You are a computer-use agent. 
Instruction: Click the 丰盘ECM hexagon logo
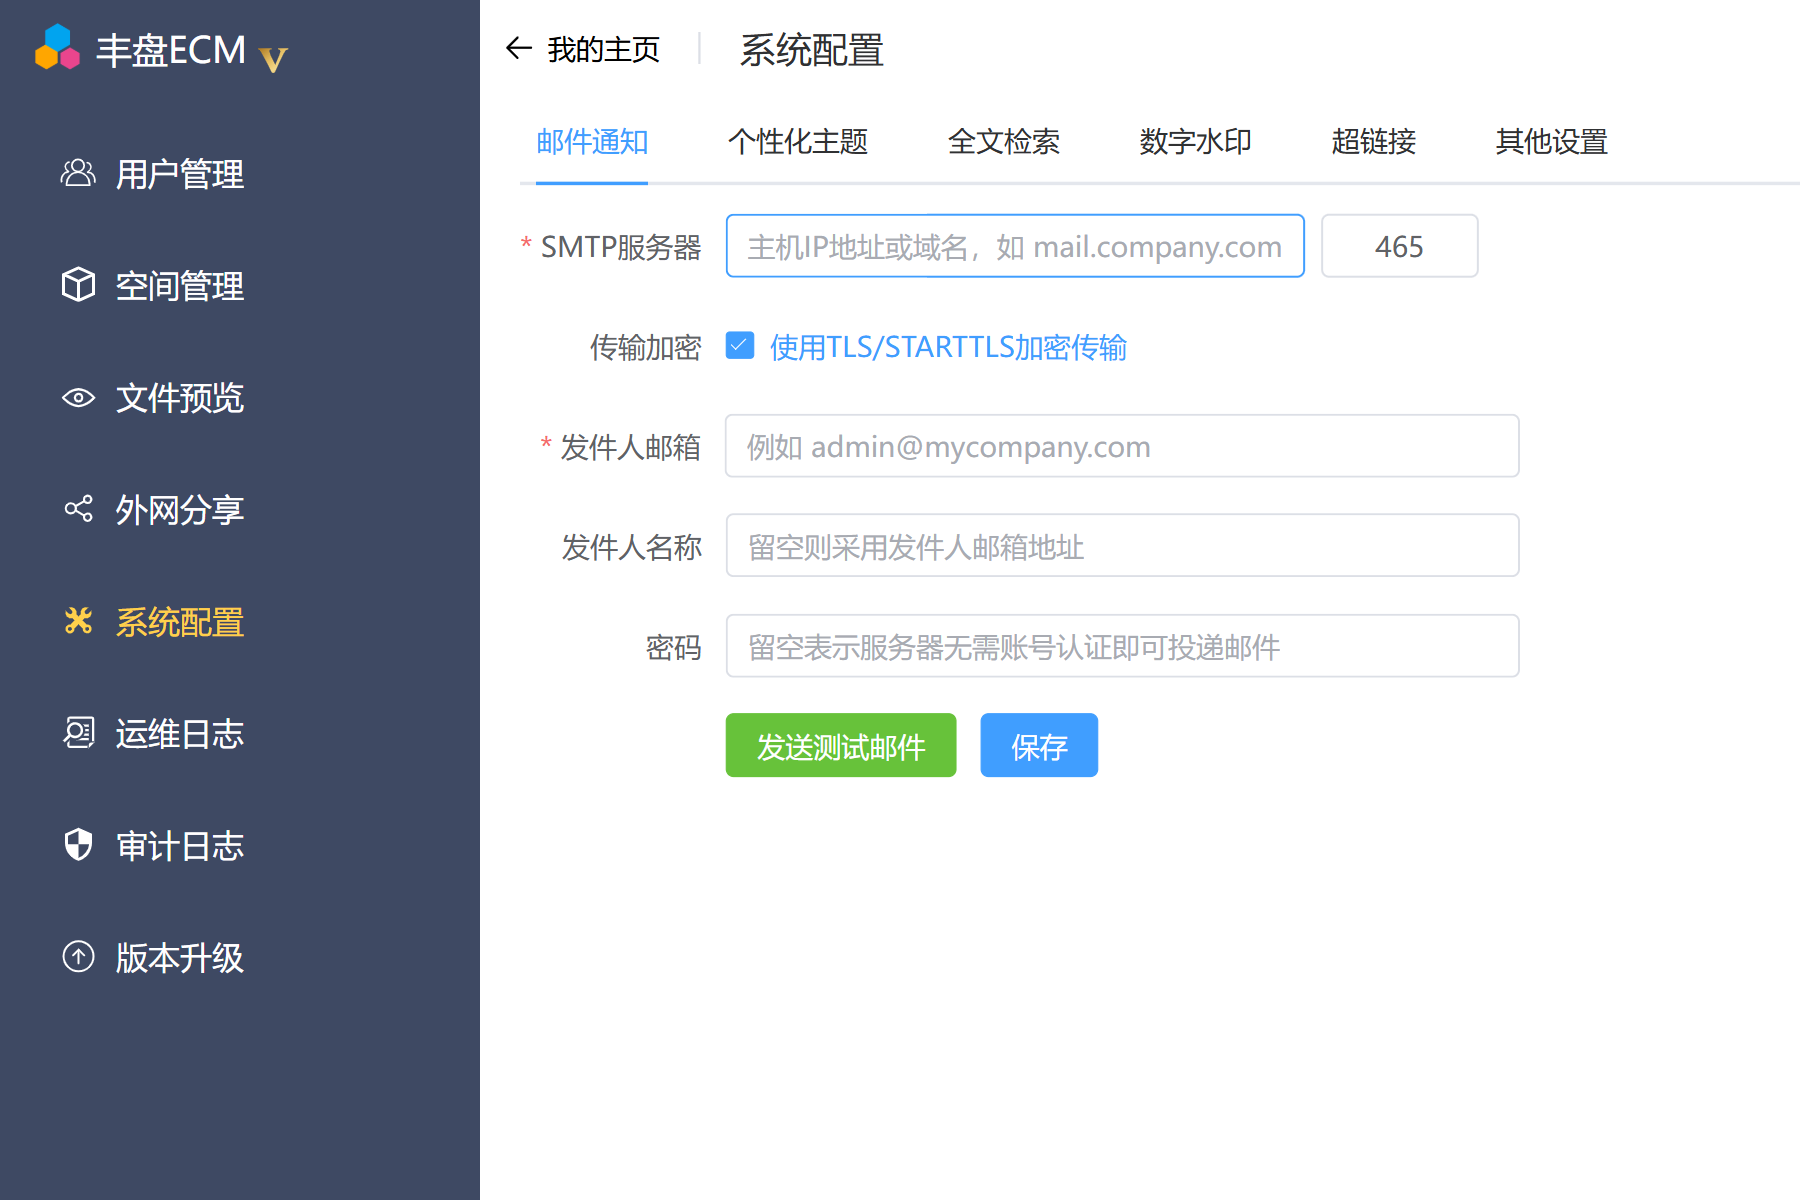click(57, 47)
